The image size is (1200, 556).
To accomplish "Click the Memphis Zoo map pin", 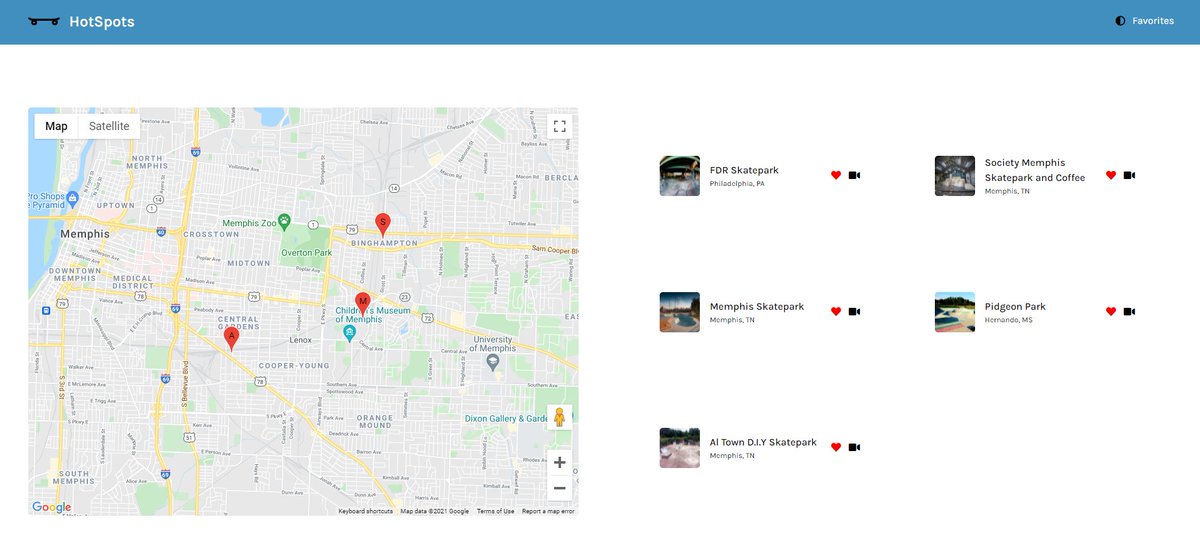I will click(285, 221).
